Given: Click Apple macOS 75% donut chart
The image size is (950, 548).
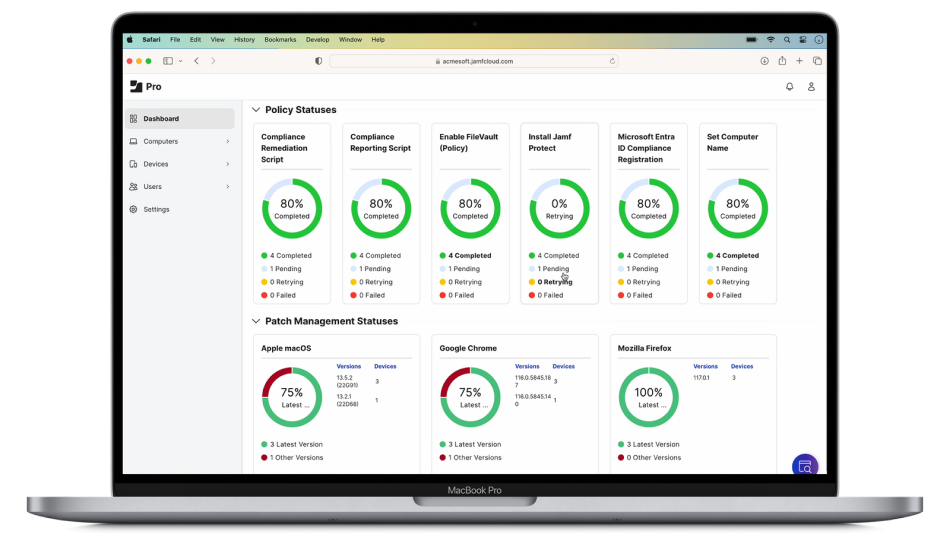Looking at the screenshot, I should [291, 398].
